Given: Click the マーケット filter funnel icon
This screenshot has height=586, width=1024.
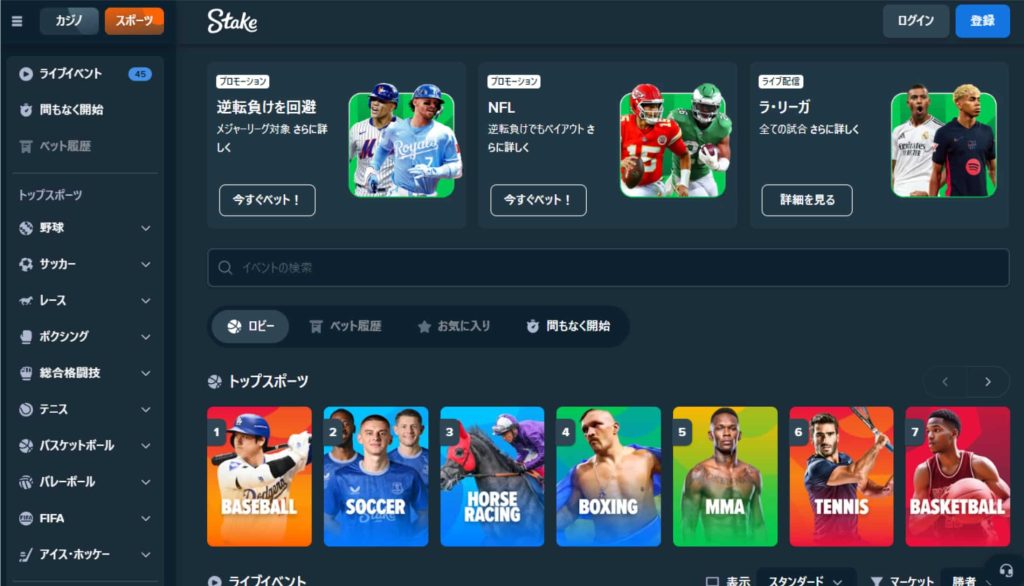Looking at the screenshot, I should tap(876, 581).
